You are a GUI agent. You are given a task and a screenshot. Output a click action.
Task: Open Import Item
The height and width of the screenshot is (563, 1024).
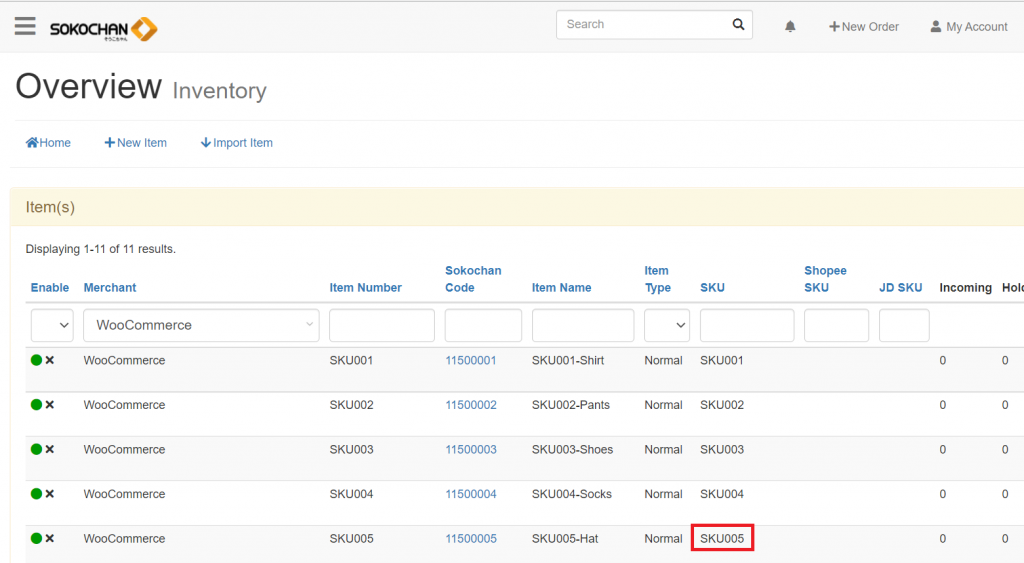coord(236,142)
